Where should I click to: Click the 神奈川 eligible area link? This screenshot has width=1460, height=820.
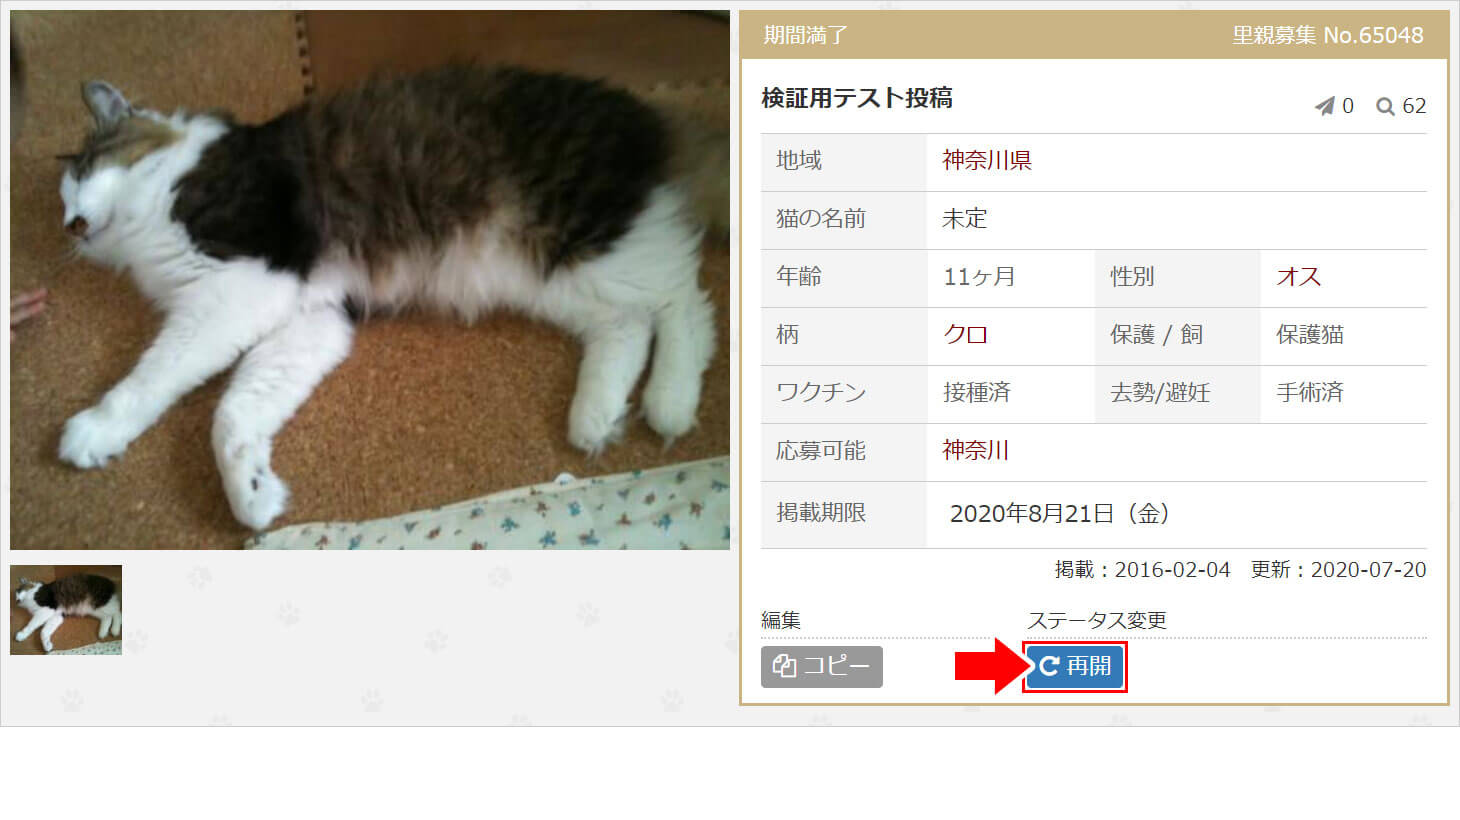pos(975,450)
